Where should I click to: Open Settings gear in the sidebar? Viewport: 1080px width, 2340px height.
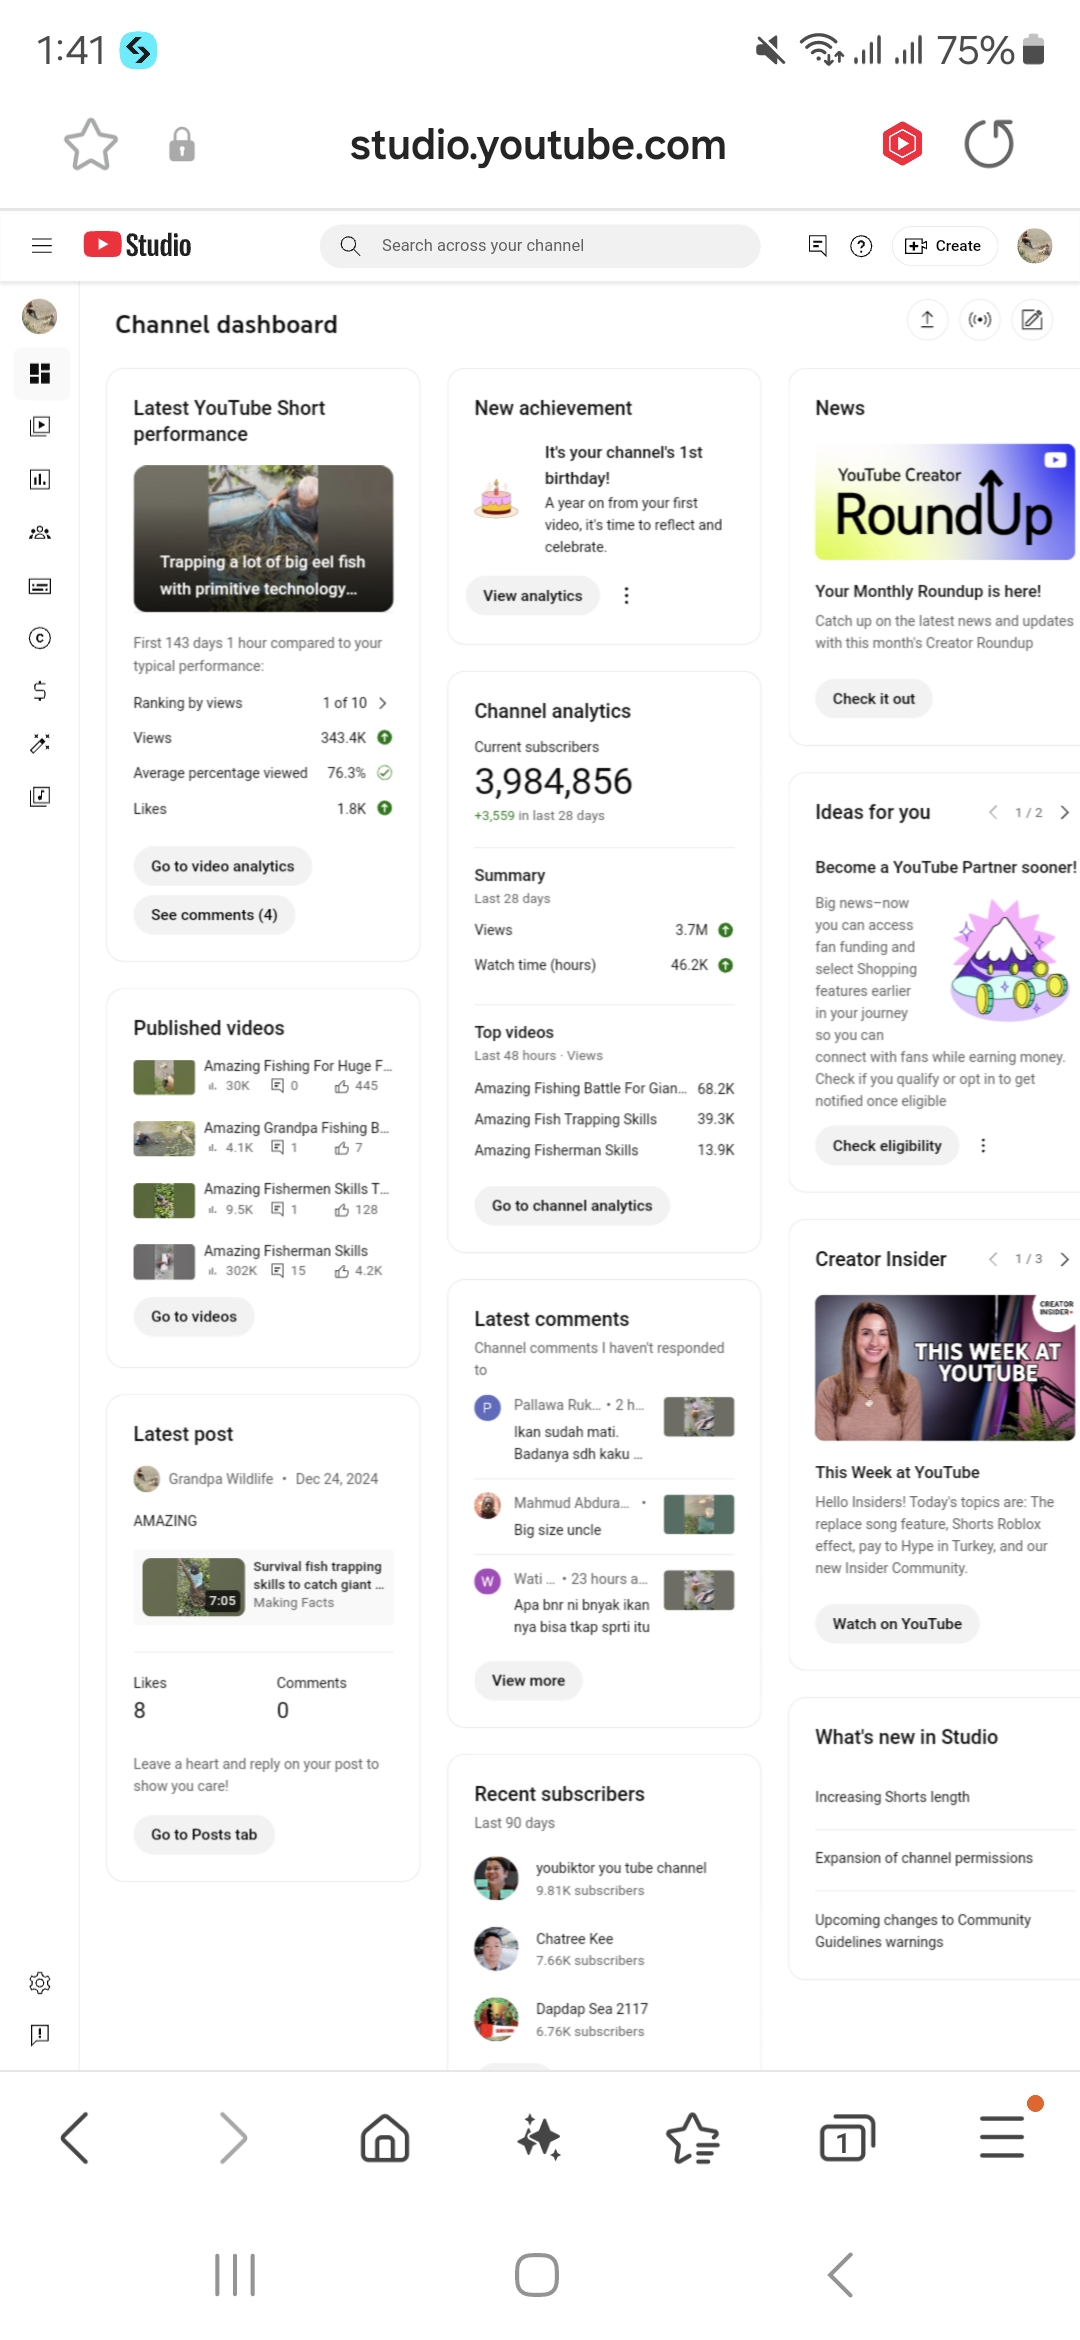click(40, 1983)
